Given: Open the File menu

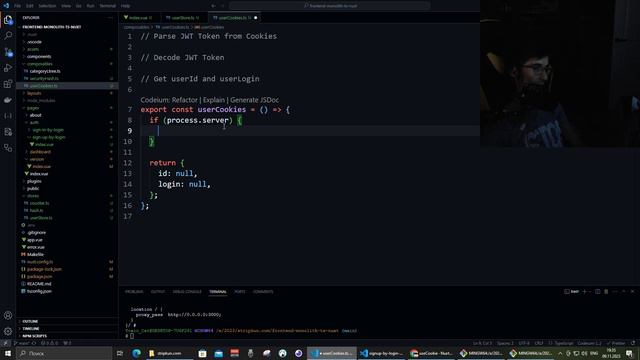Looking at the screenshot, I should [x=18, y=6].
